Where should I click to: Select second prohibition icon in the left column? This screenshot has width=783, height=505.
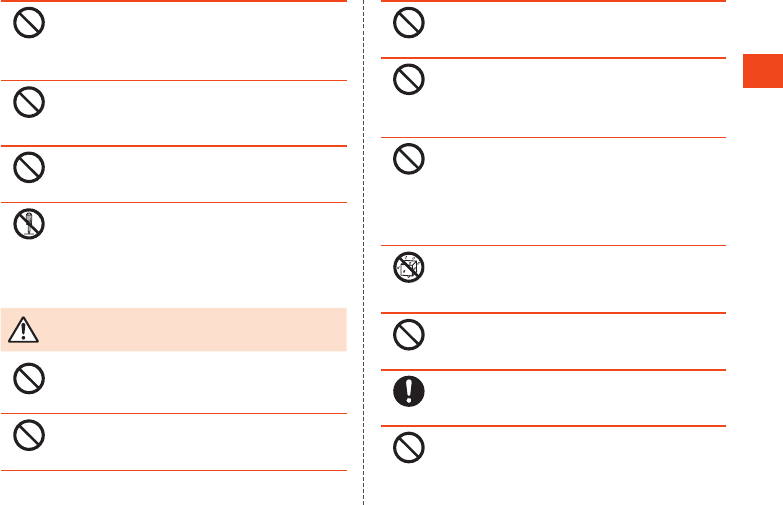[29, 102]
